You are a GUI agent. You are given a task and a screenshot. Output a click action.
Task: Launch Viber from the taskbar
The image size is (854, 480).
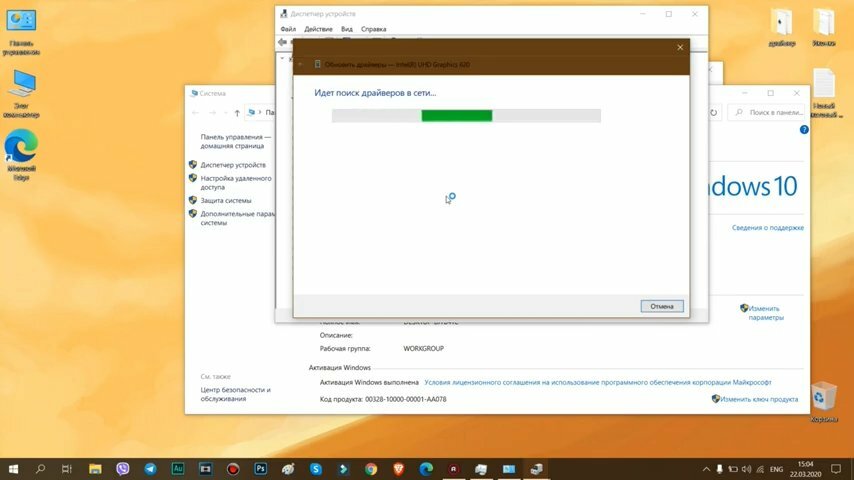point(123,469)
